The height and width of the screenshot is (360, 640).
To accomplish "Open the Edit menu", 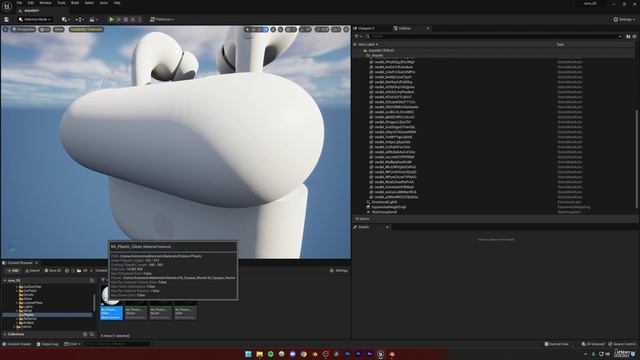I will 31,3.
